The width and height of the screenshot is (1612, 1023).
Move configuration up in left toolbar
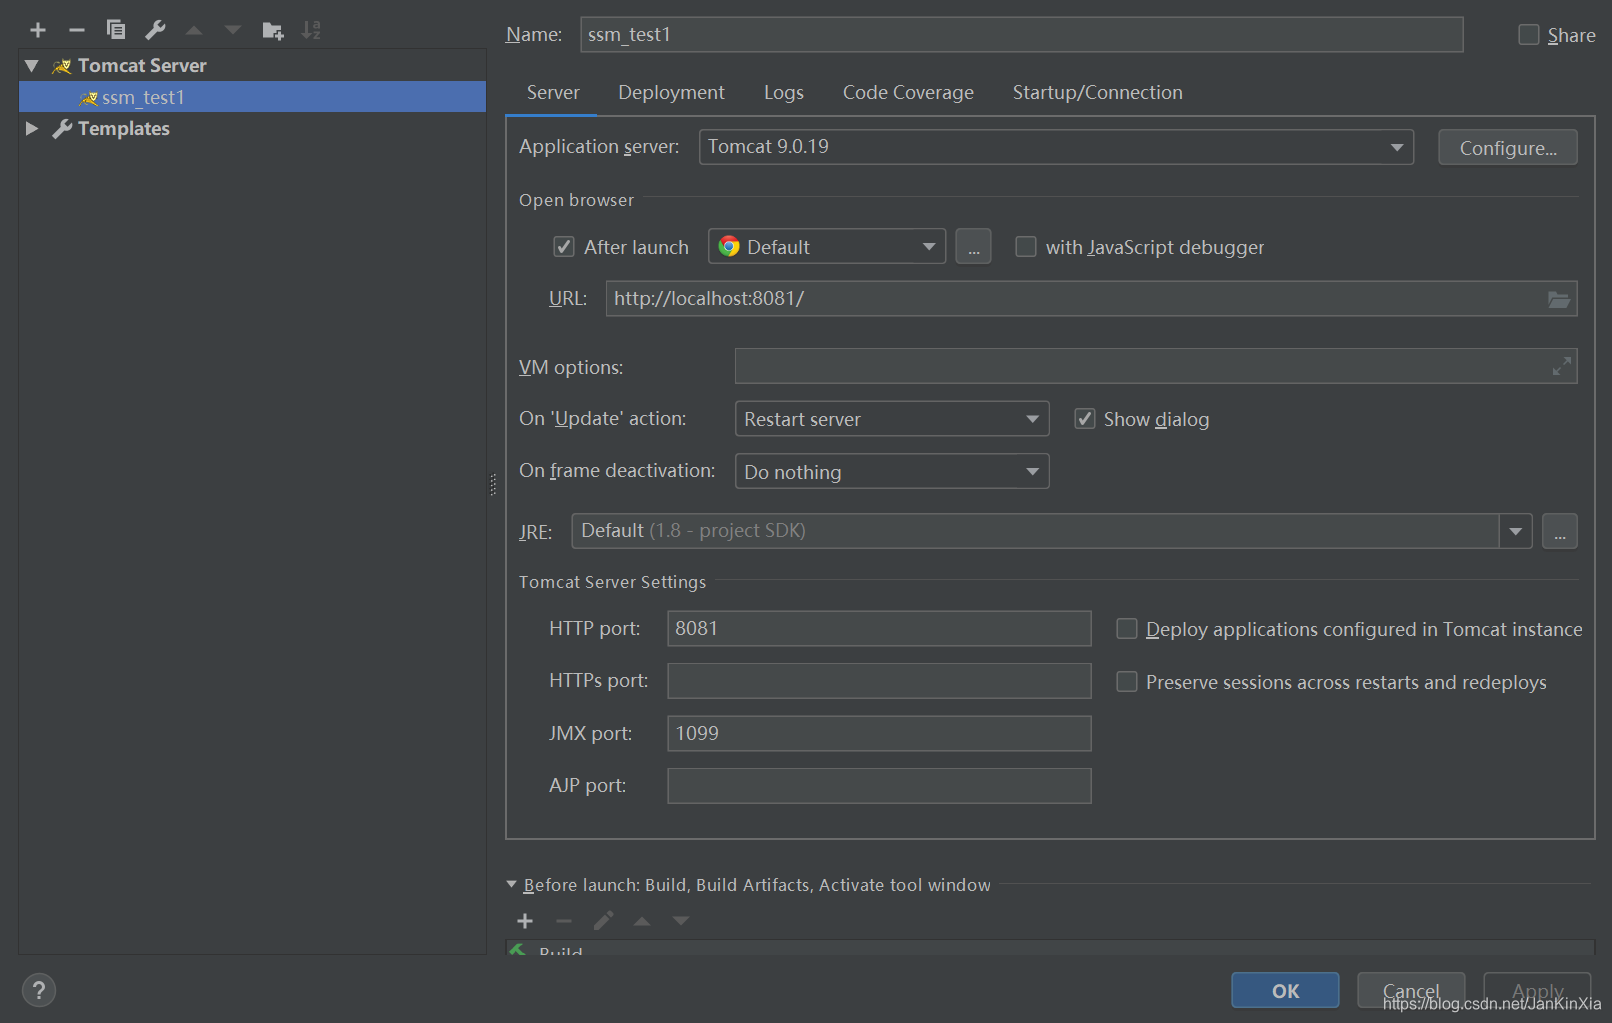pyautogui.click(x=194, y=30)
